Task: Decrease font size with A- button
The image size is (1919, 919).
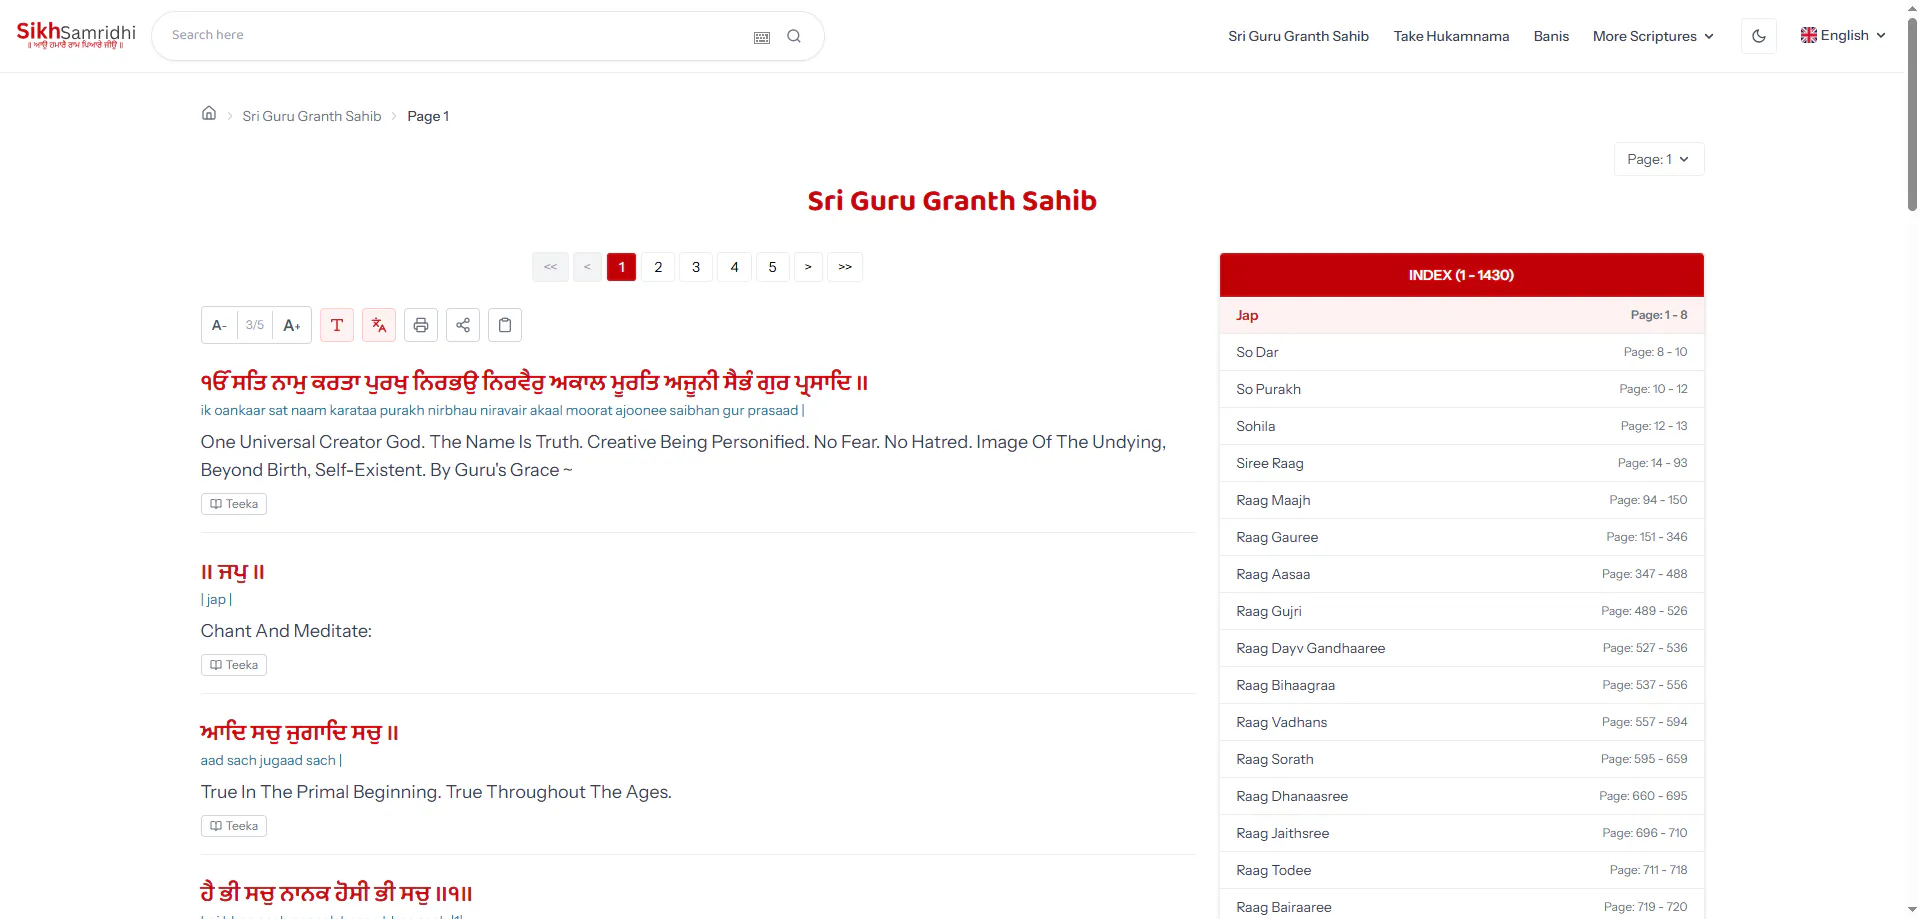Action: pyautogui.click(x=219, y=325)
